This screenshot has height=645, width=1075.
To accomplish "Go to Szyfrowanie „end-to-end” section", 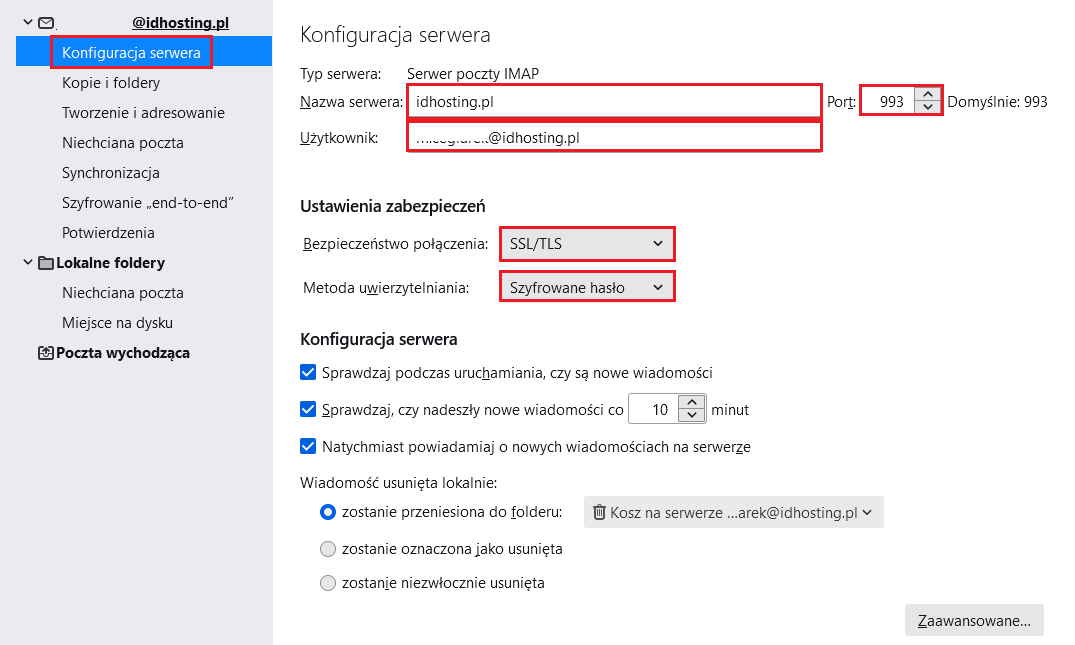I will point(147,203).
